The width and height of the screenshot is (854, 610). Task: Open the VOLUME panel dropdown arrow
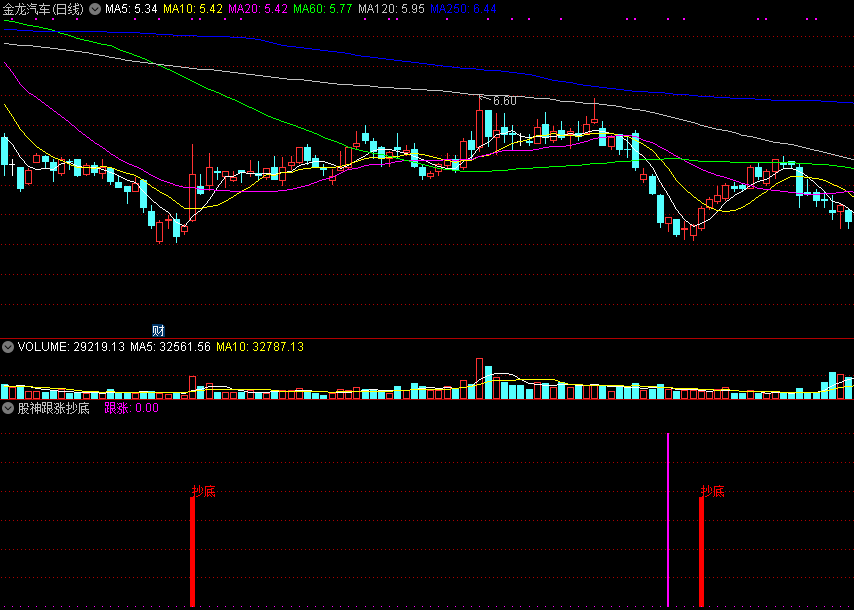click(8, 347)
